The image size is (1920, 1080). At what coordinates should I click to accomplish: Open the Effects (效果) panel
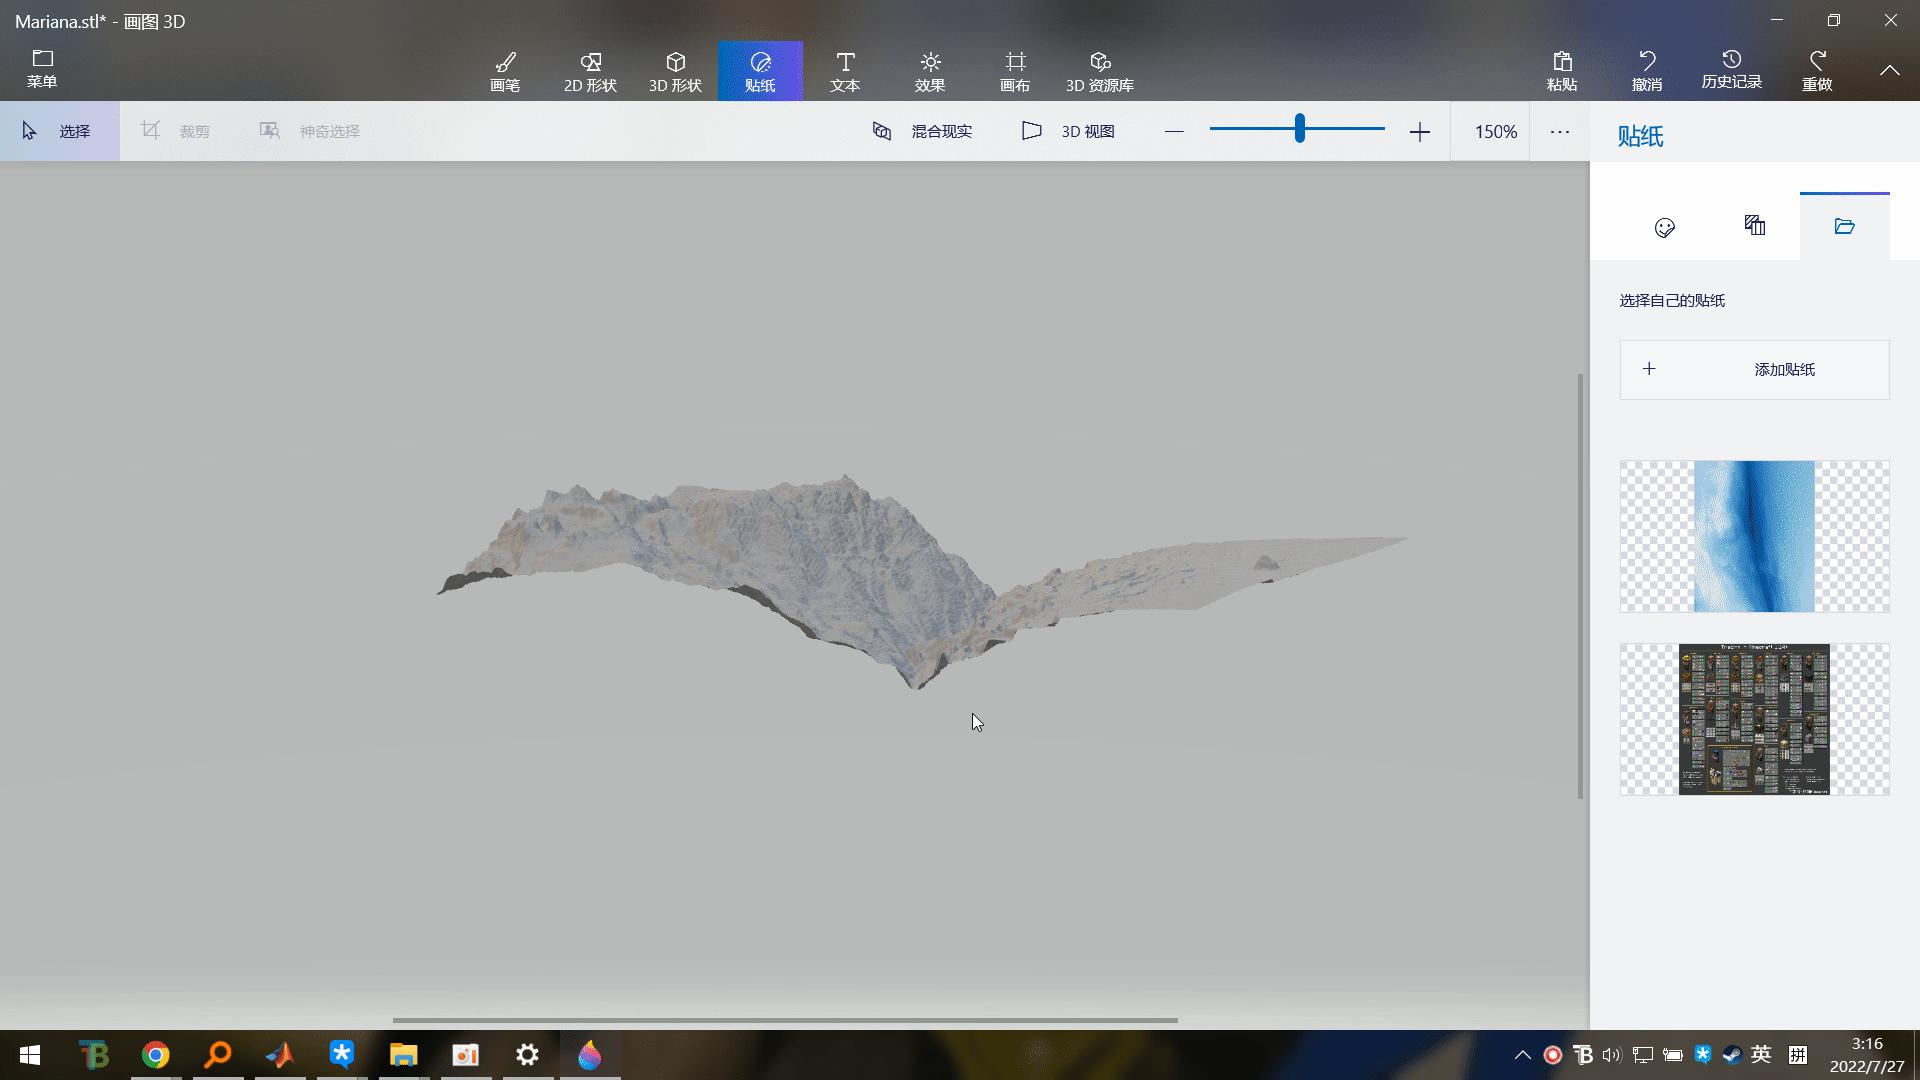pyautogui.click(x=930, y=71)
